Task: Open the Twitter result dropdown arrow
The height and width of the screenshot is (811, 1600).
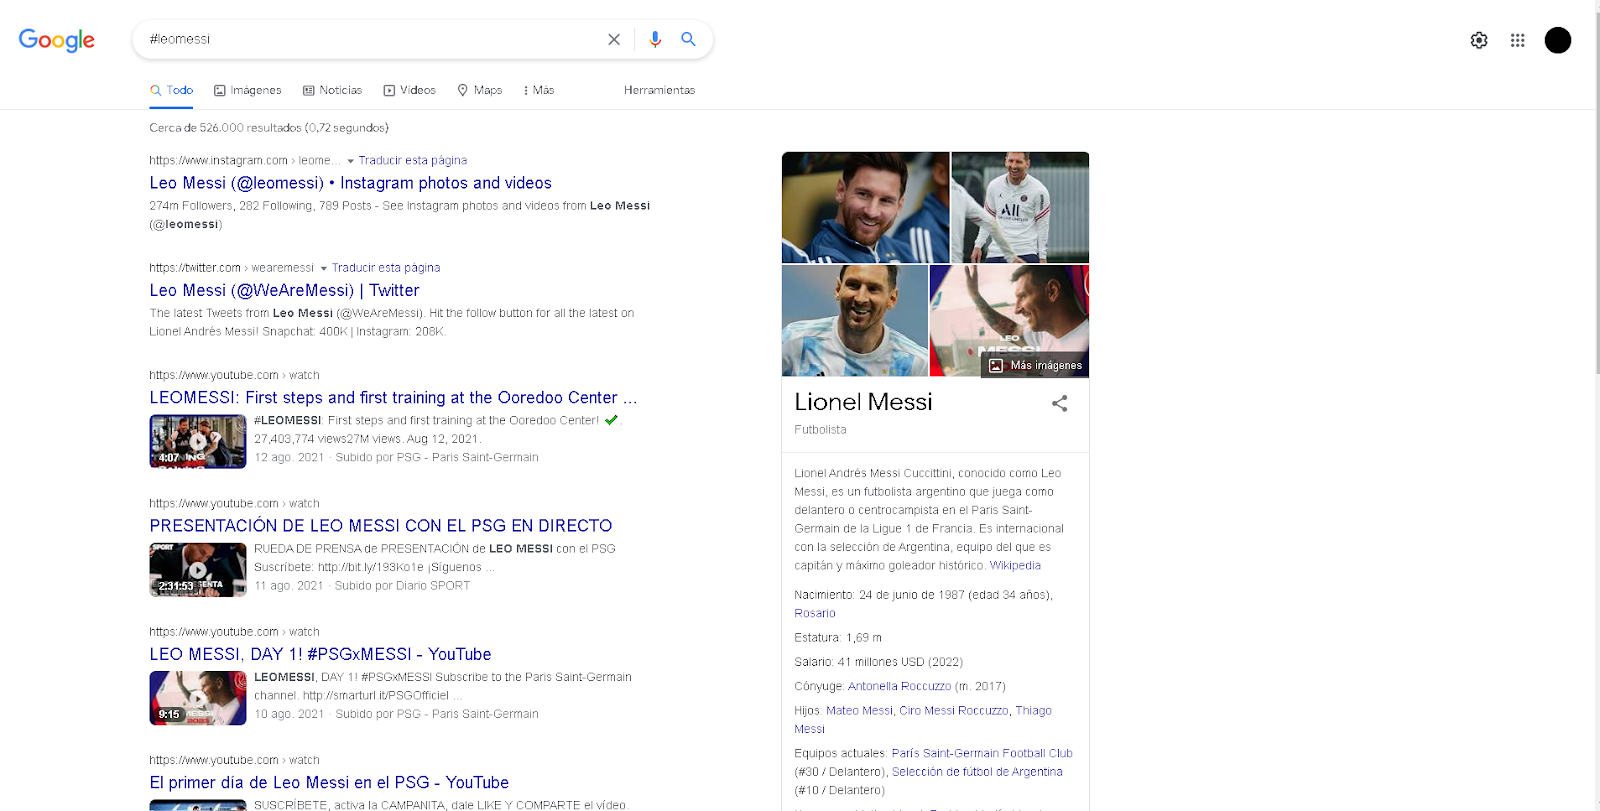Action: 323,268
